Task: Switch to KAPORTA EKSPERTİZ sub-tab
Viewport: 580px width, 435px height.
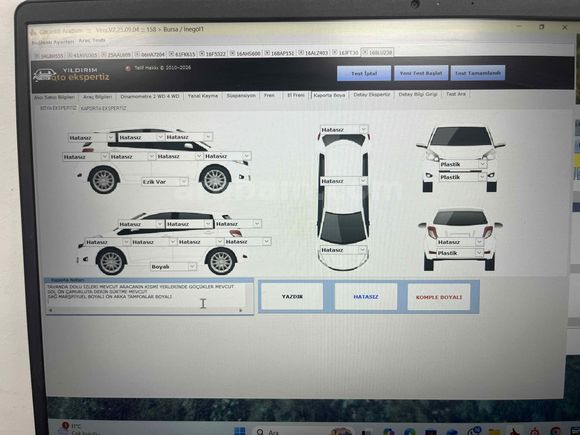Action: (x=104, y=108)
